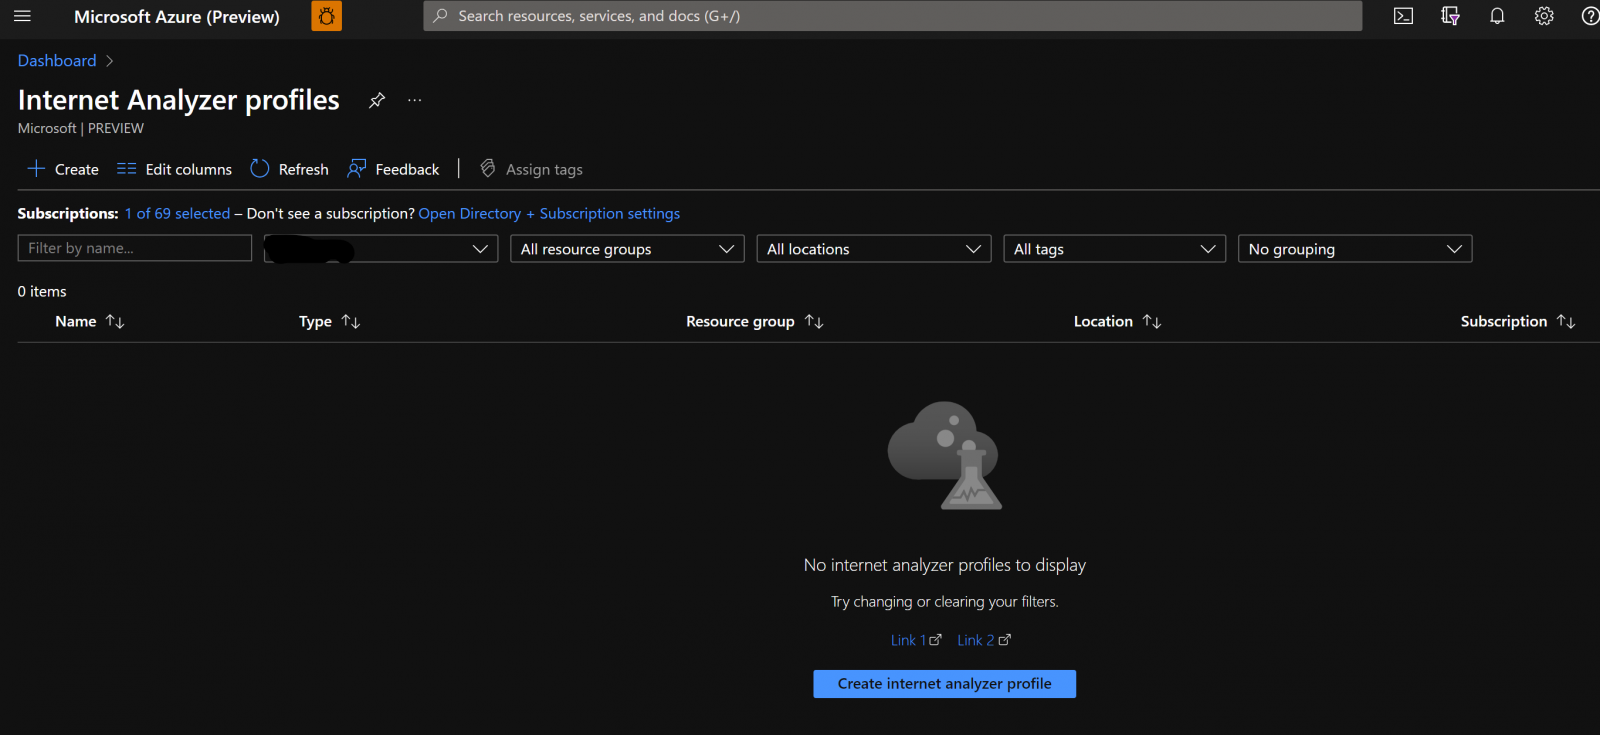
Task: Open the Feedback option
Action: [x=393, y=169]
